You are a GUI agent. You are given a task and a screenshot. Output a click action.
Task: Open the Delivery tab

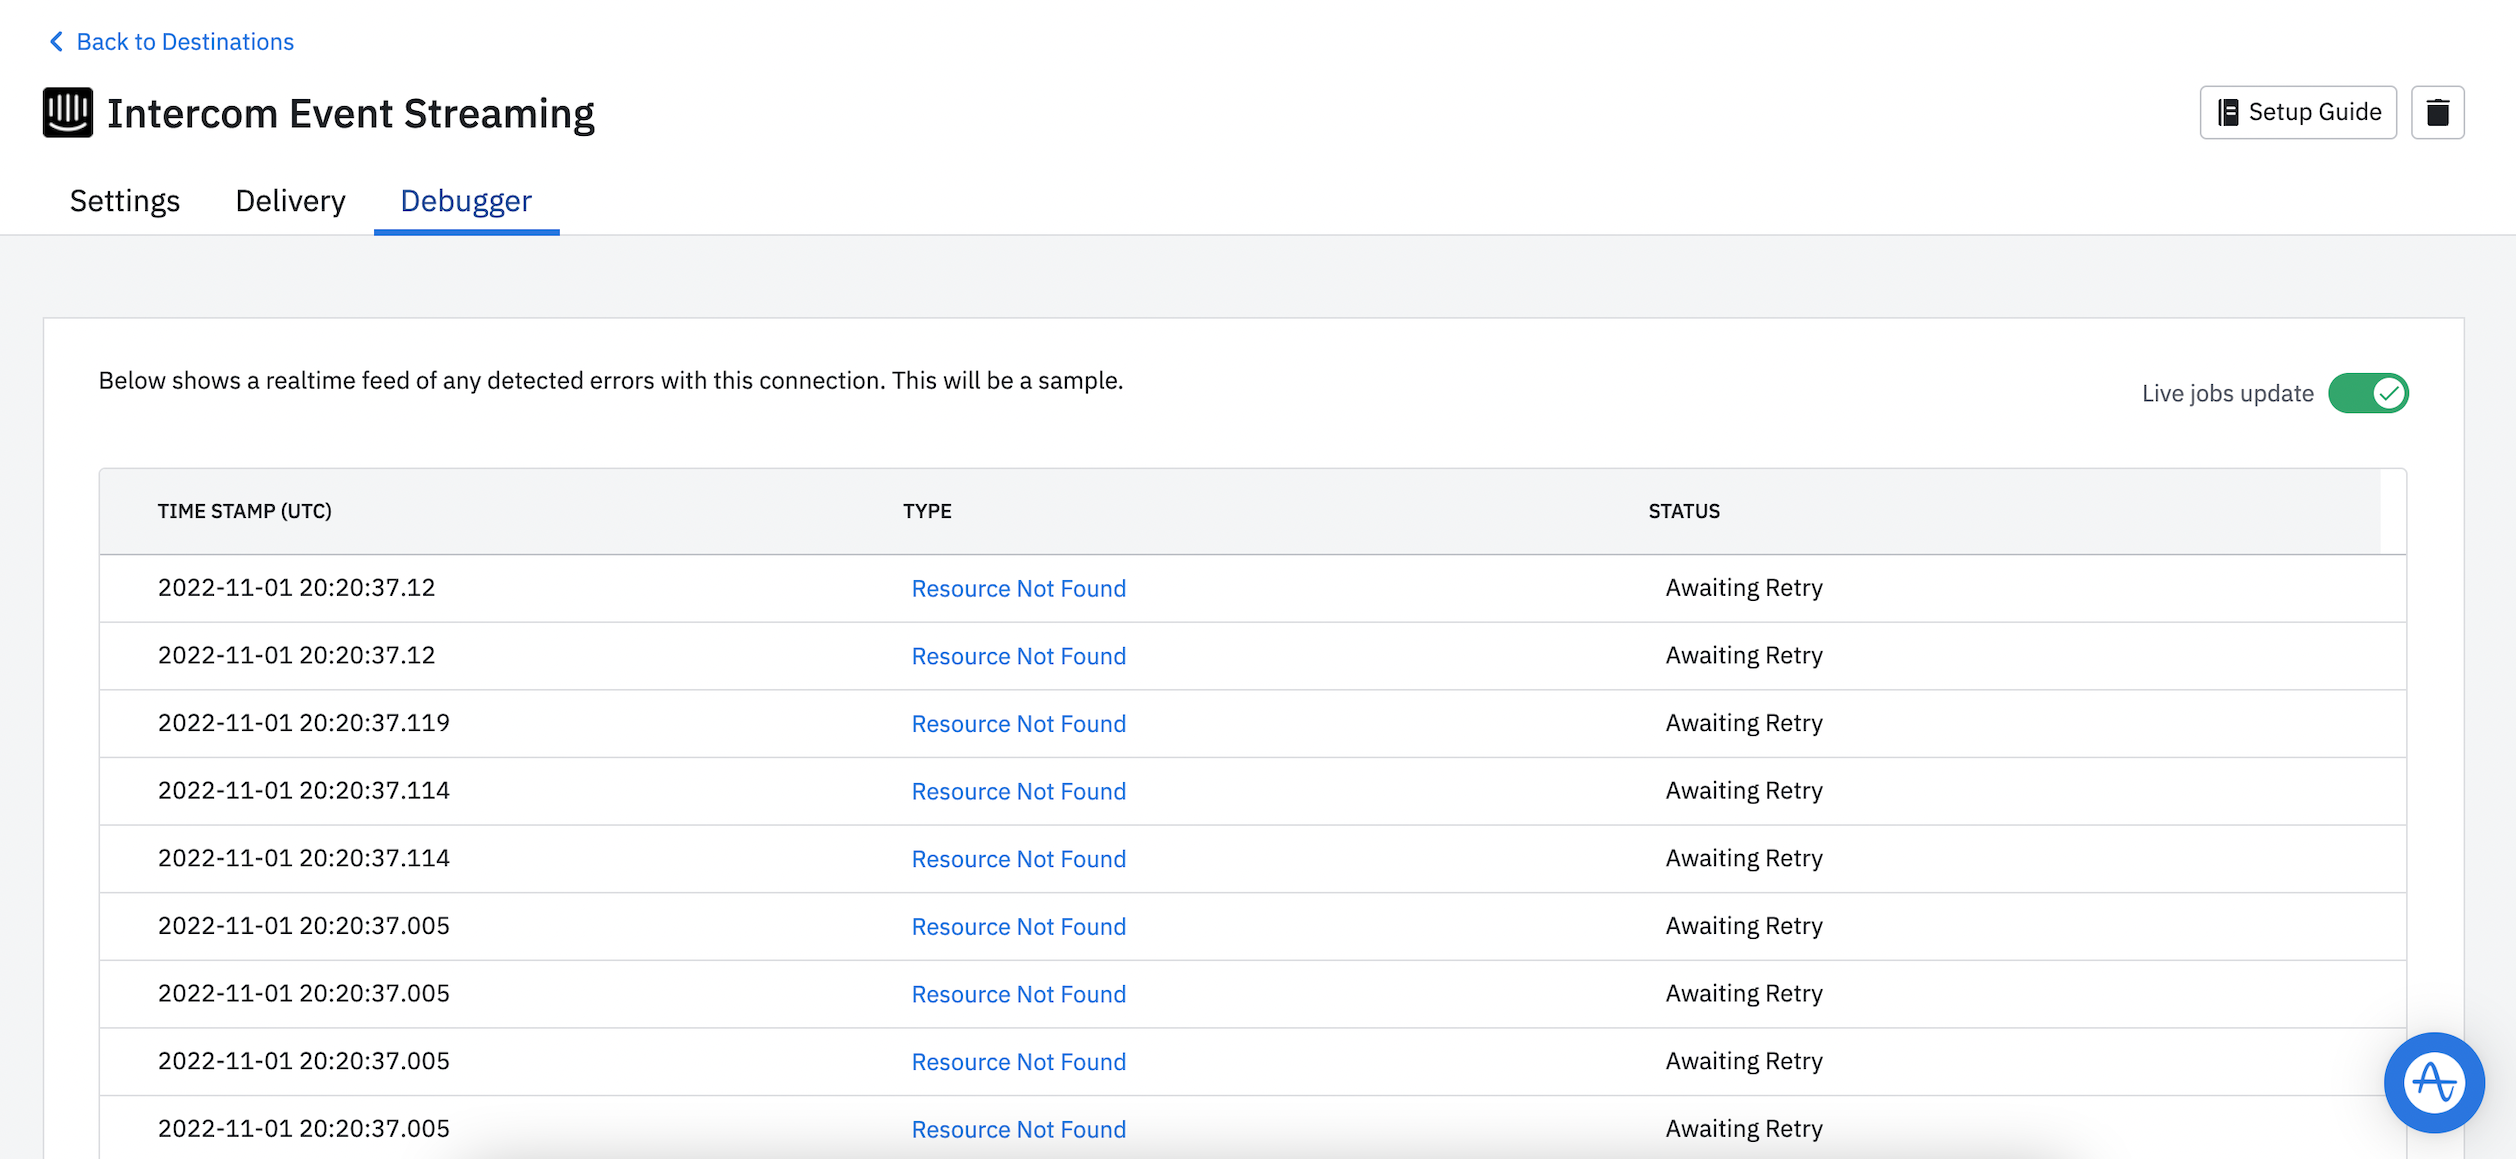(290, 201)
